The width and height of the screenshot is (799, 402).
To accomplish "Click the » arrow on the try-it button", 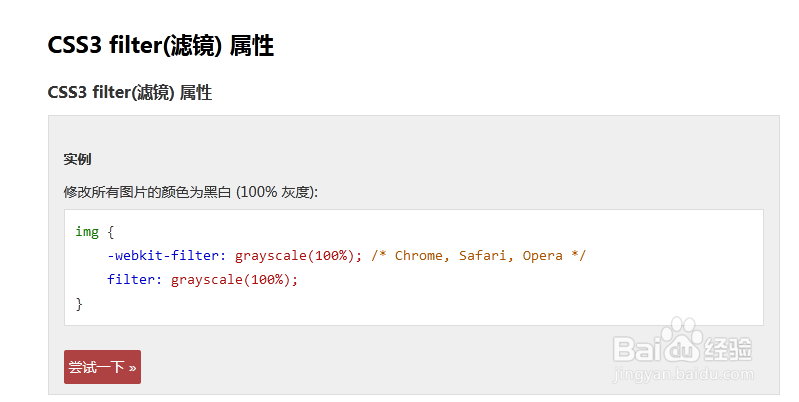I will (x=133, y=368).
